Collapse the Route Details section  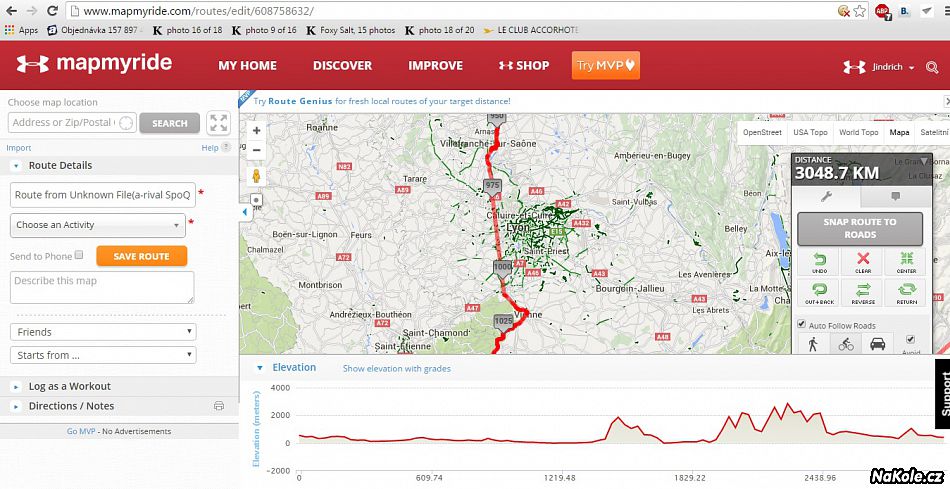[x=16, y=165]
